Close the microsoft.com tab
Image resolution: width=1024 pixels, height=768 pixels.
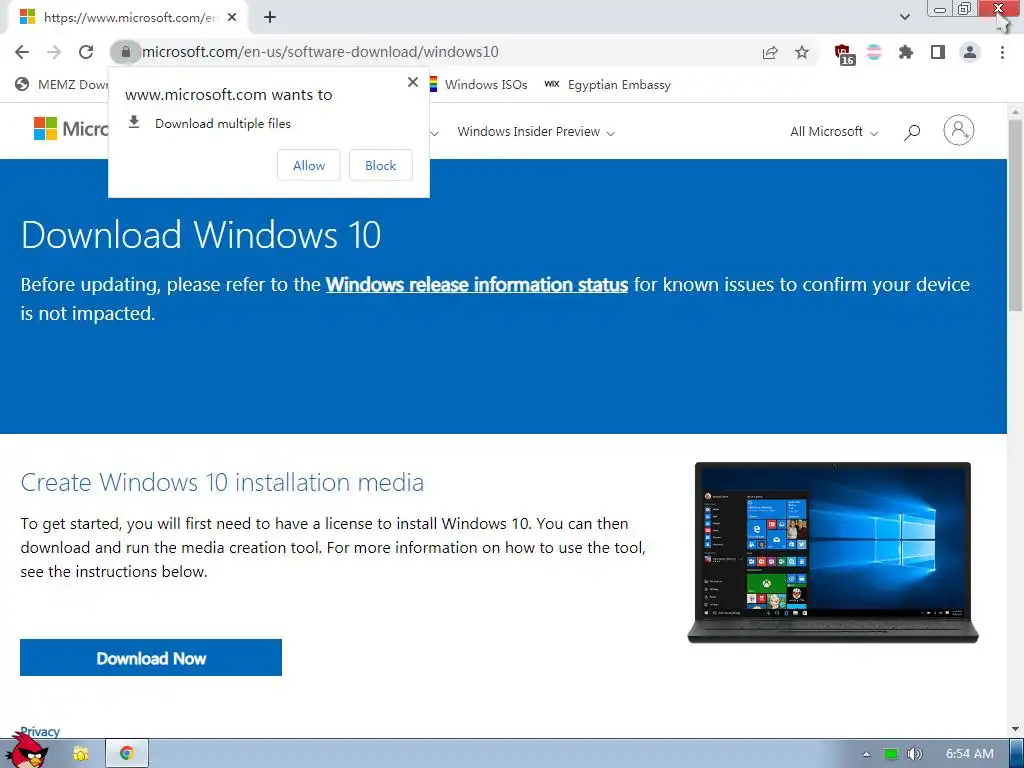tap(232, 18)
